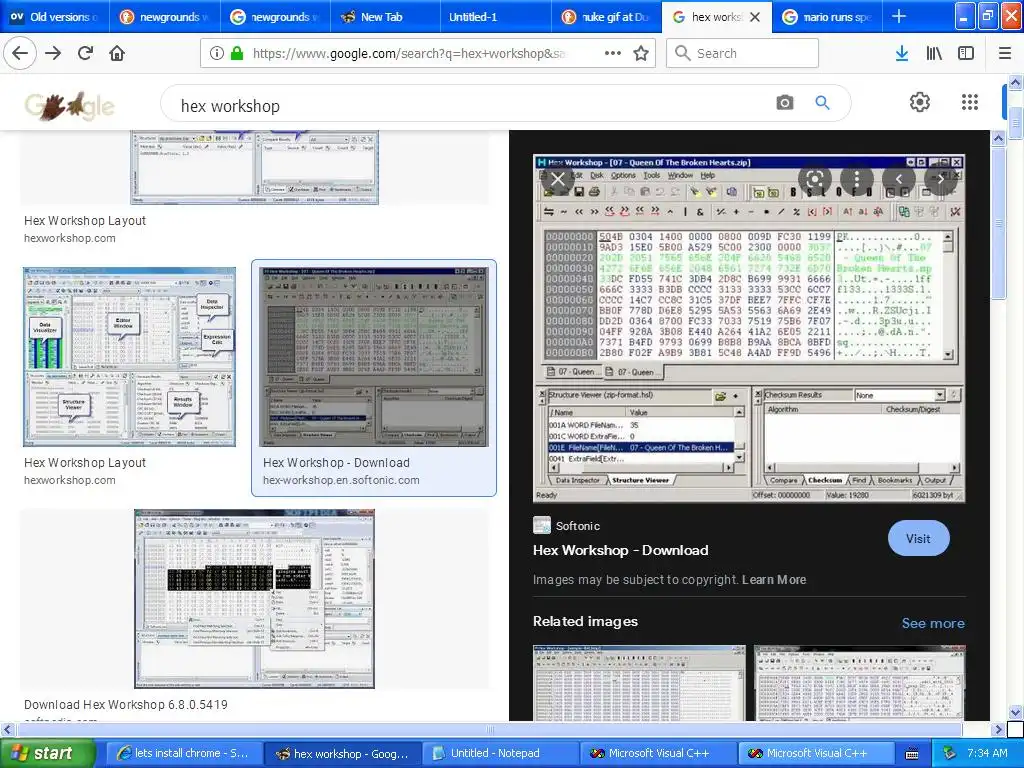Submit search with blue magnifier icon

tap(822, 103)
